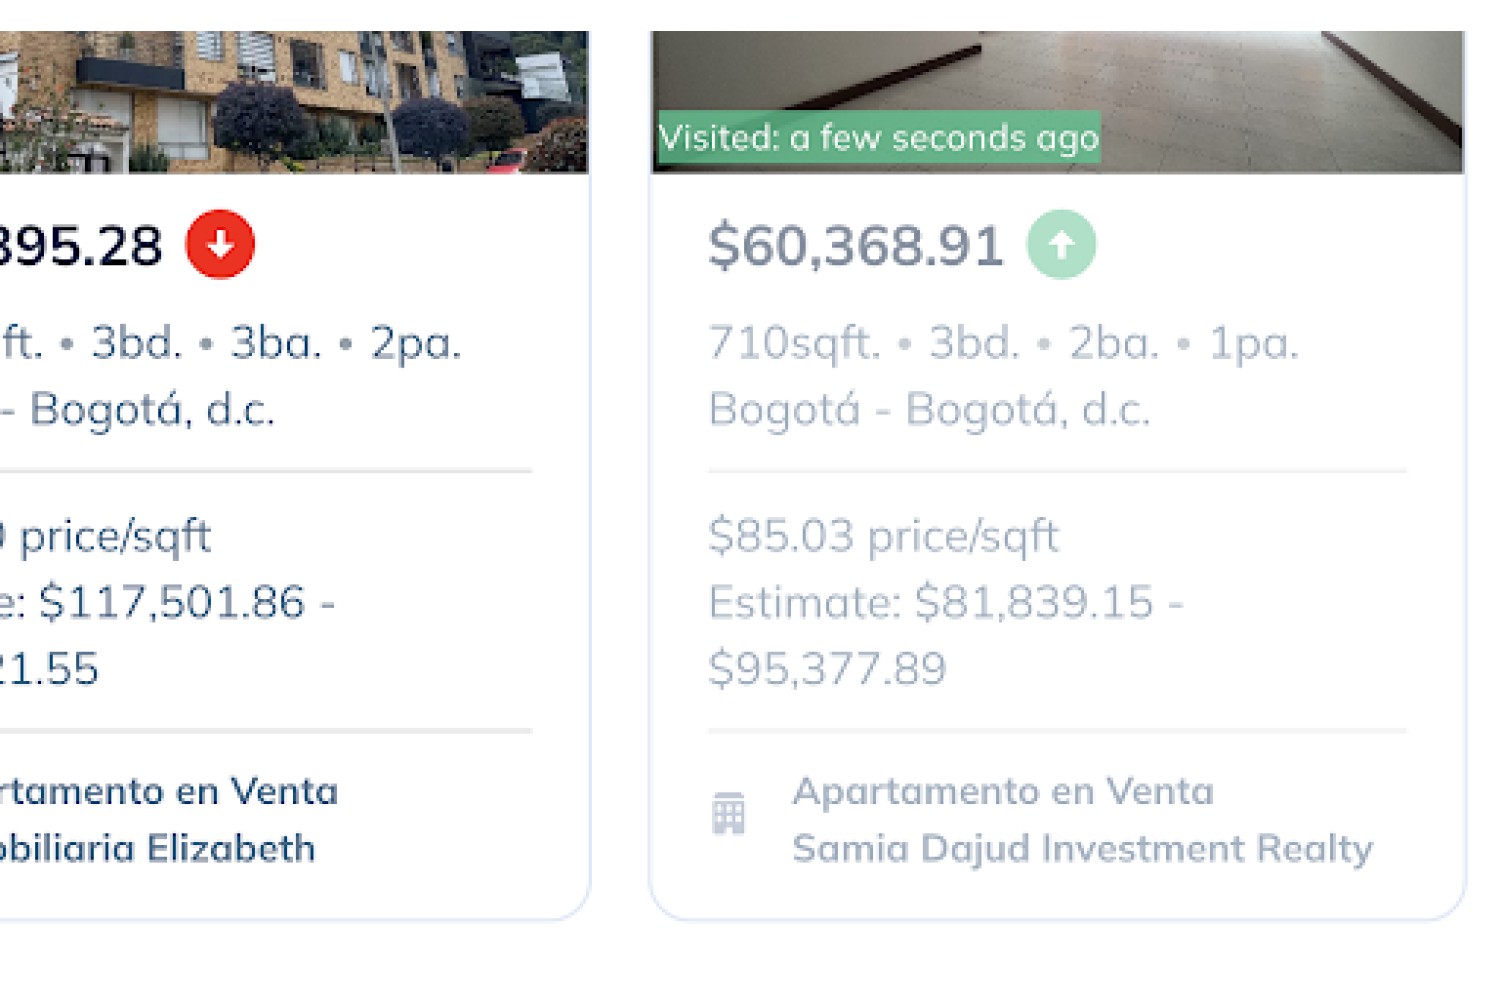Viewport: 1500px width, 1000px height.
Task: Click the Bogotá - Bogotá, d.c. location on the right card
Action: coord(930,409)
